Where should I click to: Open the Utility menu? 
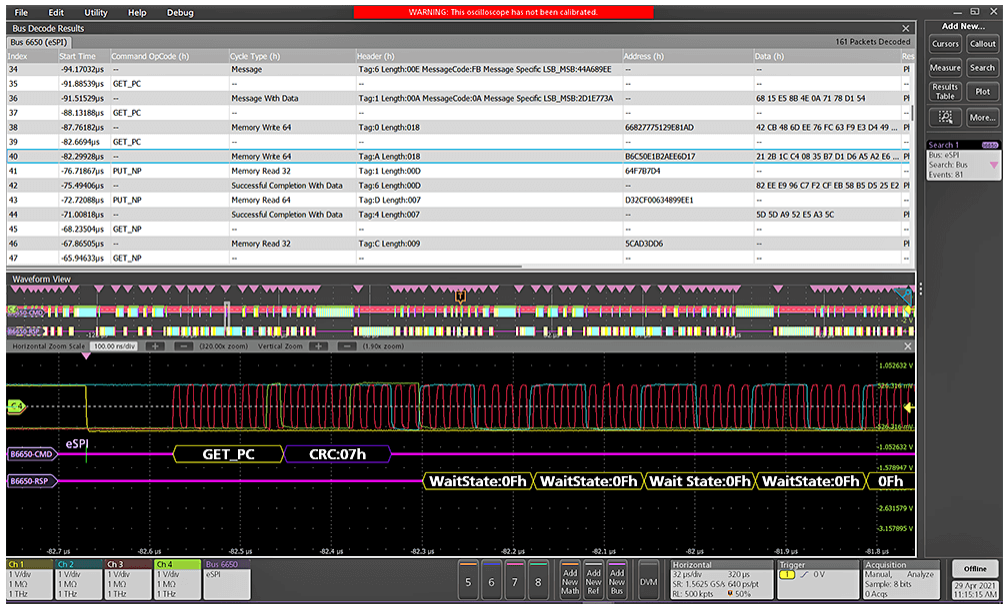click(96, 12)
